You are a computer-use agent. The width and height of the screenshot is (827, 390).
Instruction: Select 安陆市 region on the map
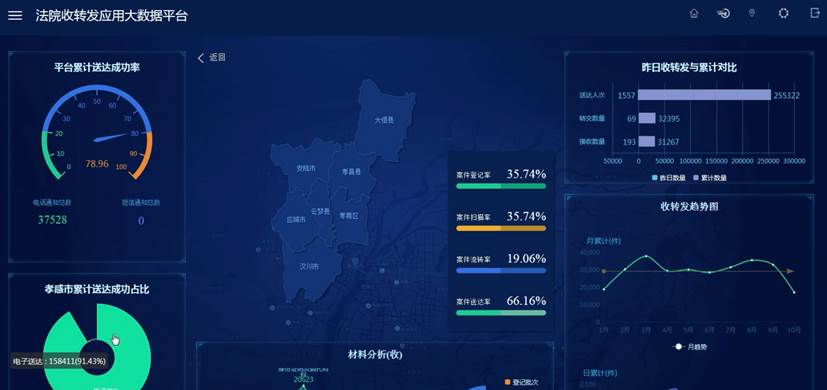pyautogui.click(x=305, y=168)
